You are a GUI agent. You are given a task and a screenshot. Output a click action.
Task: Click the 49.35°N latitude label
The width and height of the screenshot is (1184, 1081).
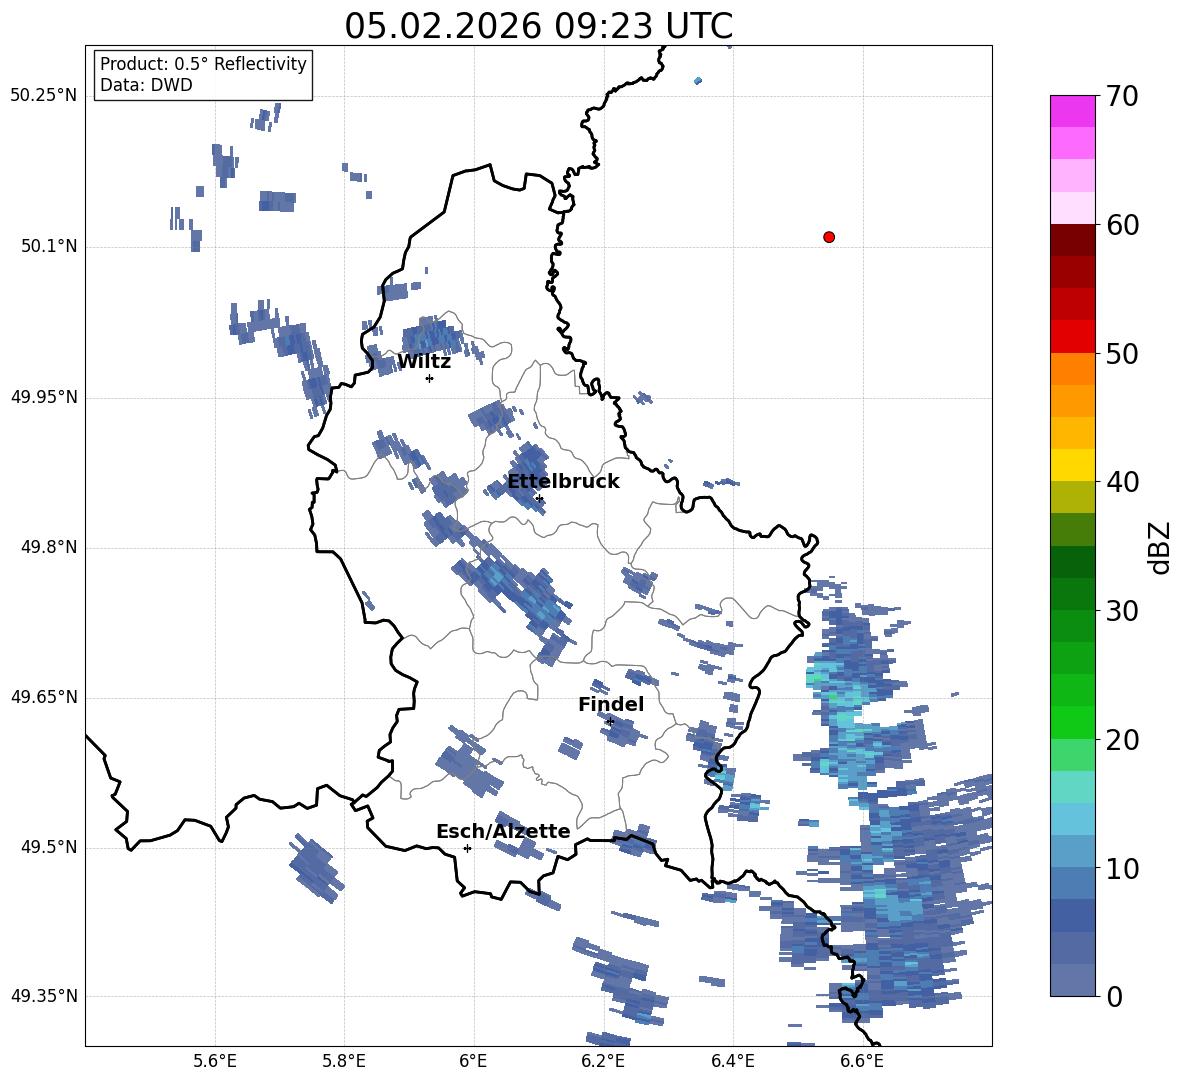(x=44, y=996)
